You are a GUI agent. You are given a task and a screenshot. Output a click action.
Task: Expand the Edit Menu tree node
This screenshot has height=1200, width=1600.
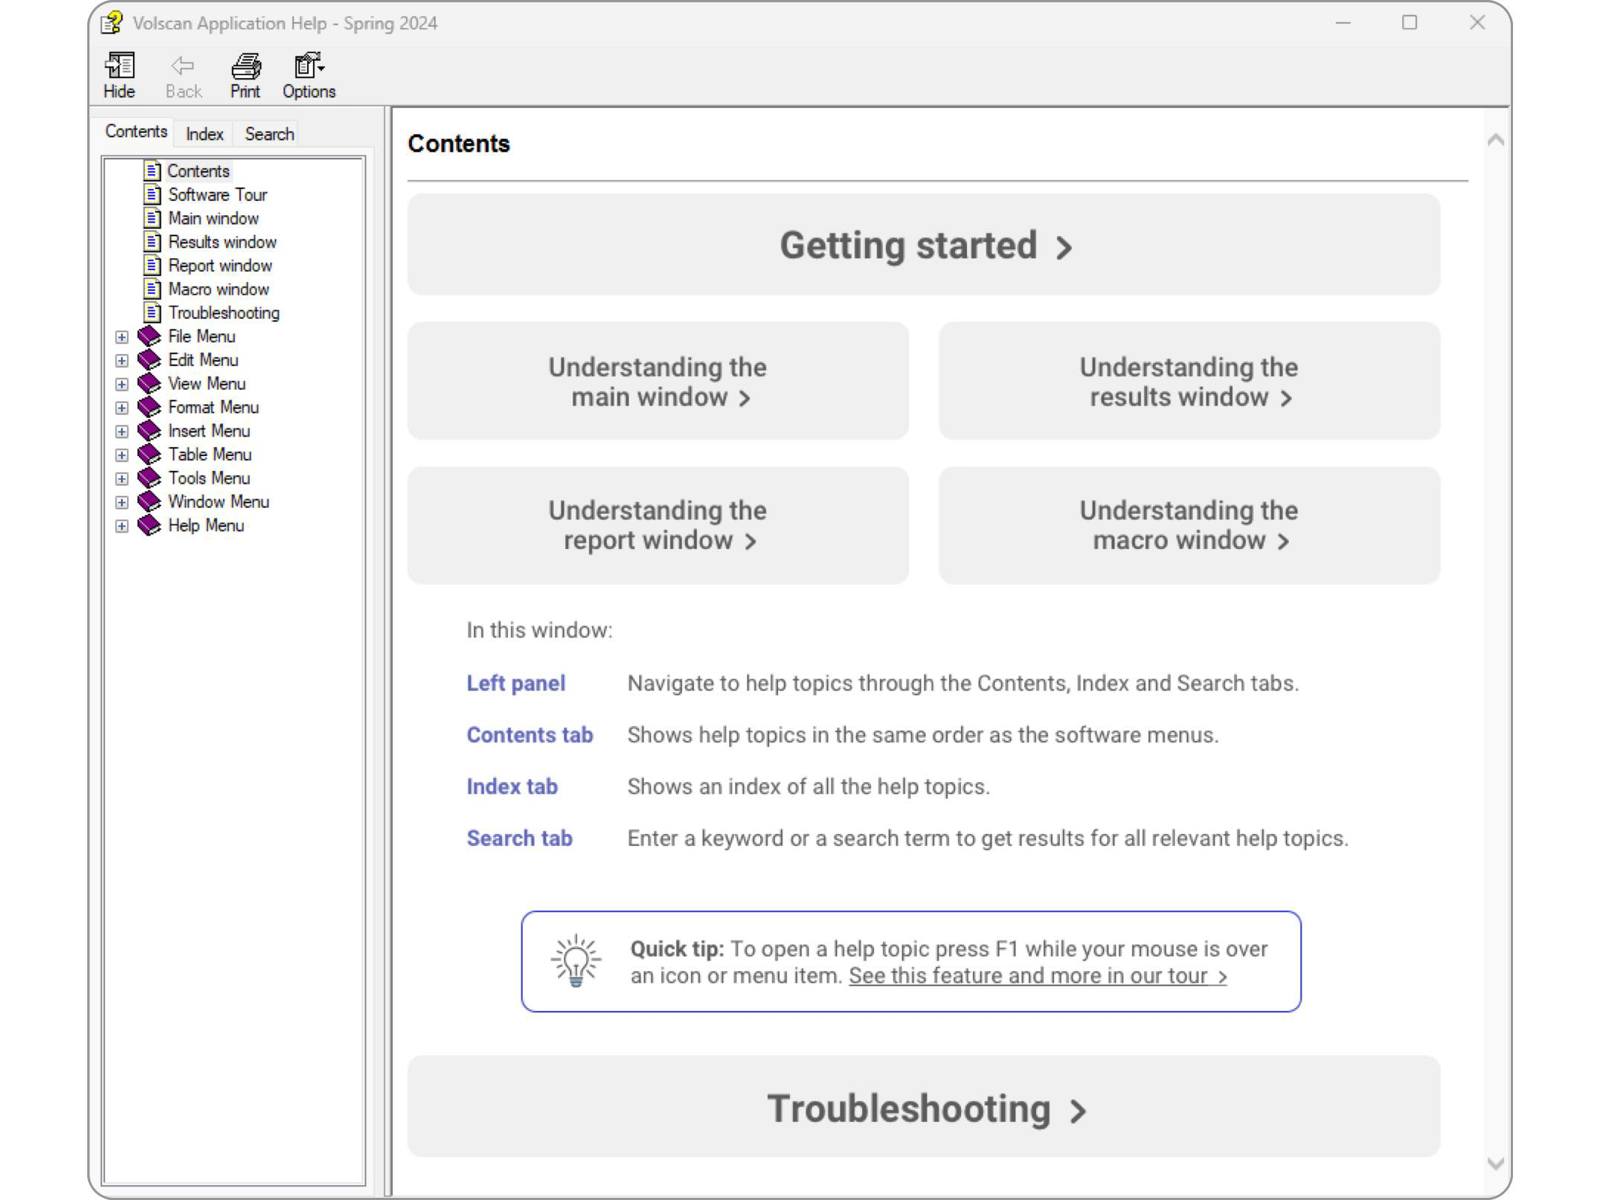[x=122, y=361]
